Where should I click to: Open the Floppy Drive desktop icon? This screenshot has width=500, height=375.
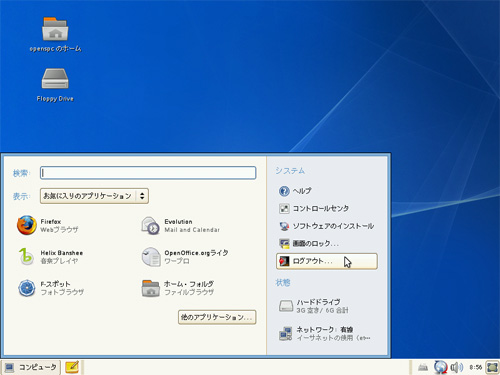tap(55, 85)
